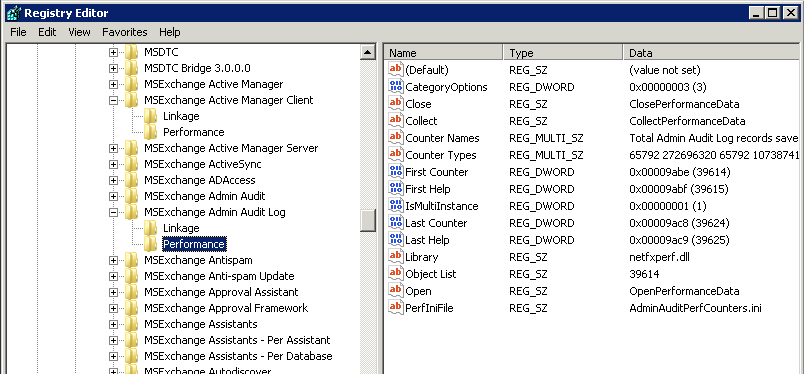The image size is (804, 374).
Task: Sort values by the Type column header
Action: click(563, 53)
